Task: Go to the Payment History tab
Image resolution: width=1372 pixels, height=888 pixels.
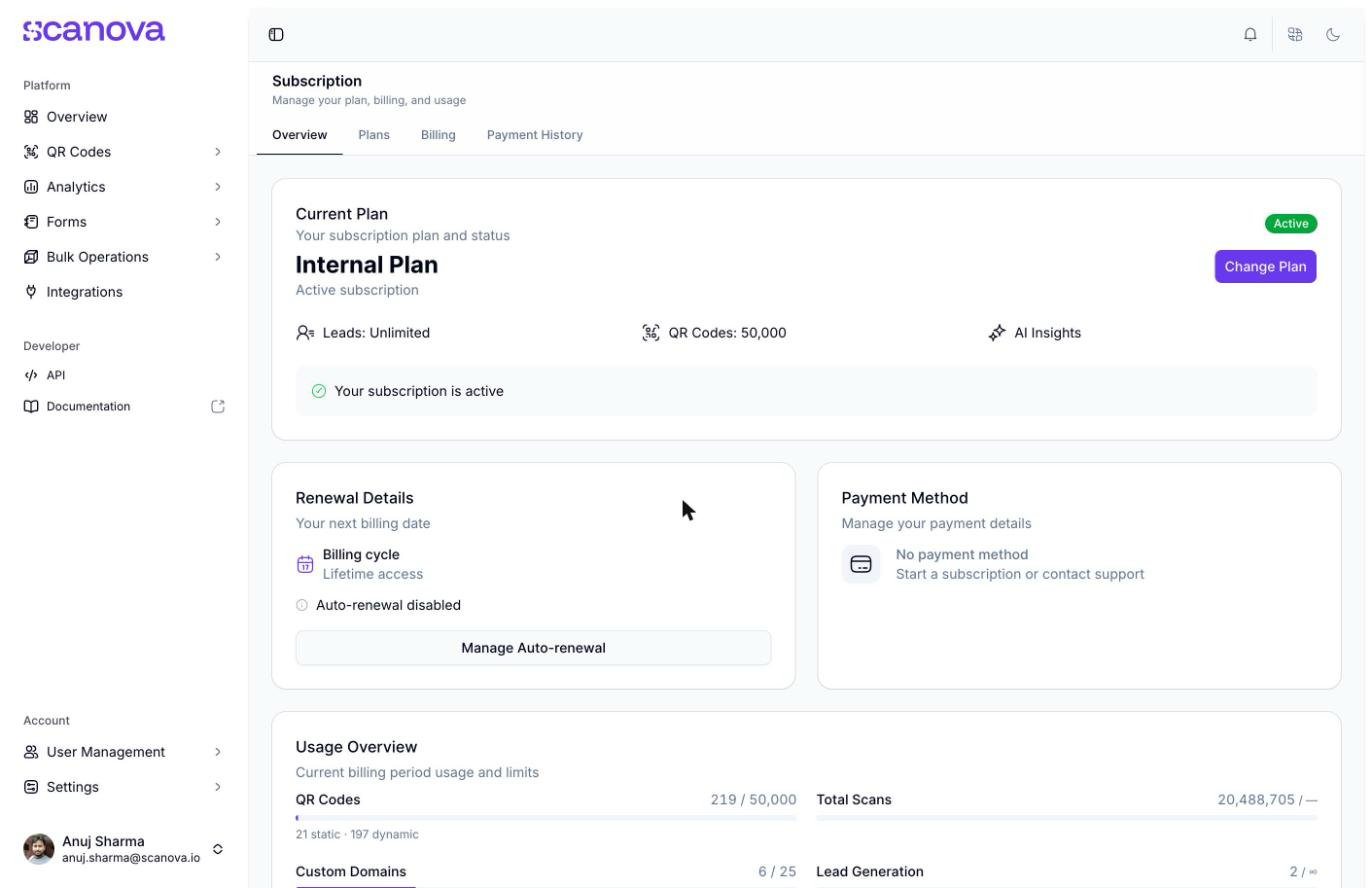Action: click(x=535, y=135)
